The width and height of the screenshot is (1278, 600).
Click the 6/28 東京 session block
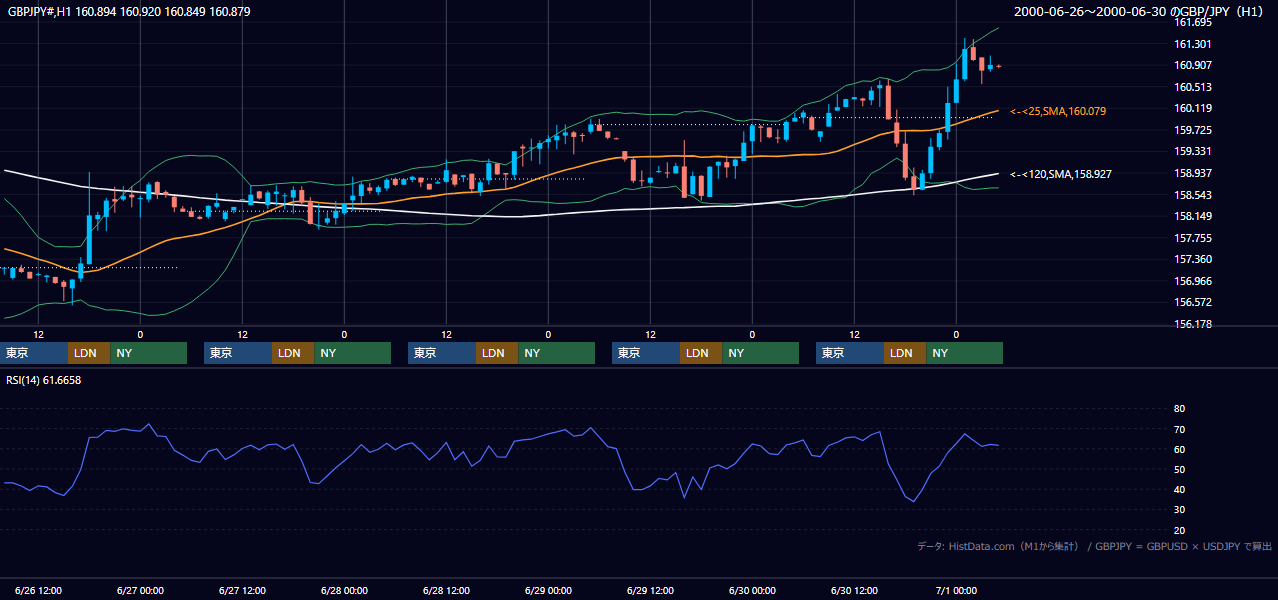441,353
